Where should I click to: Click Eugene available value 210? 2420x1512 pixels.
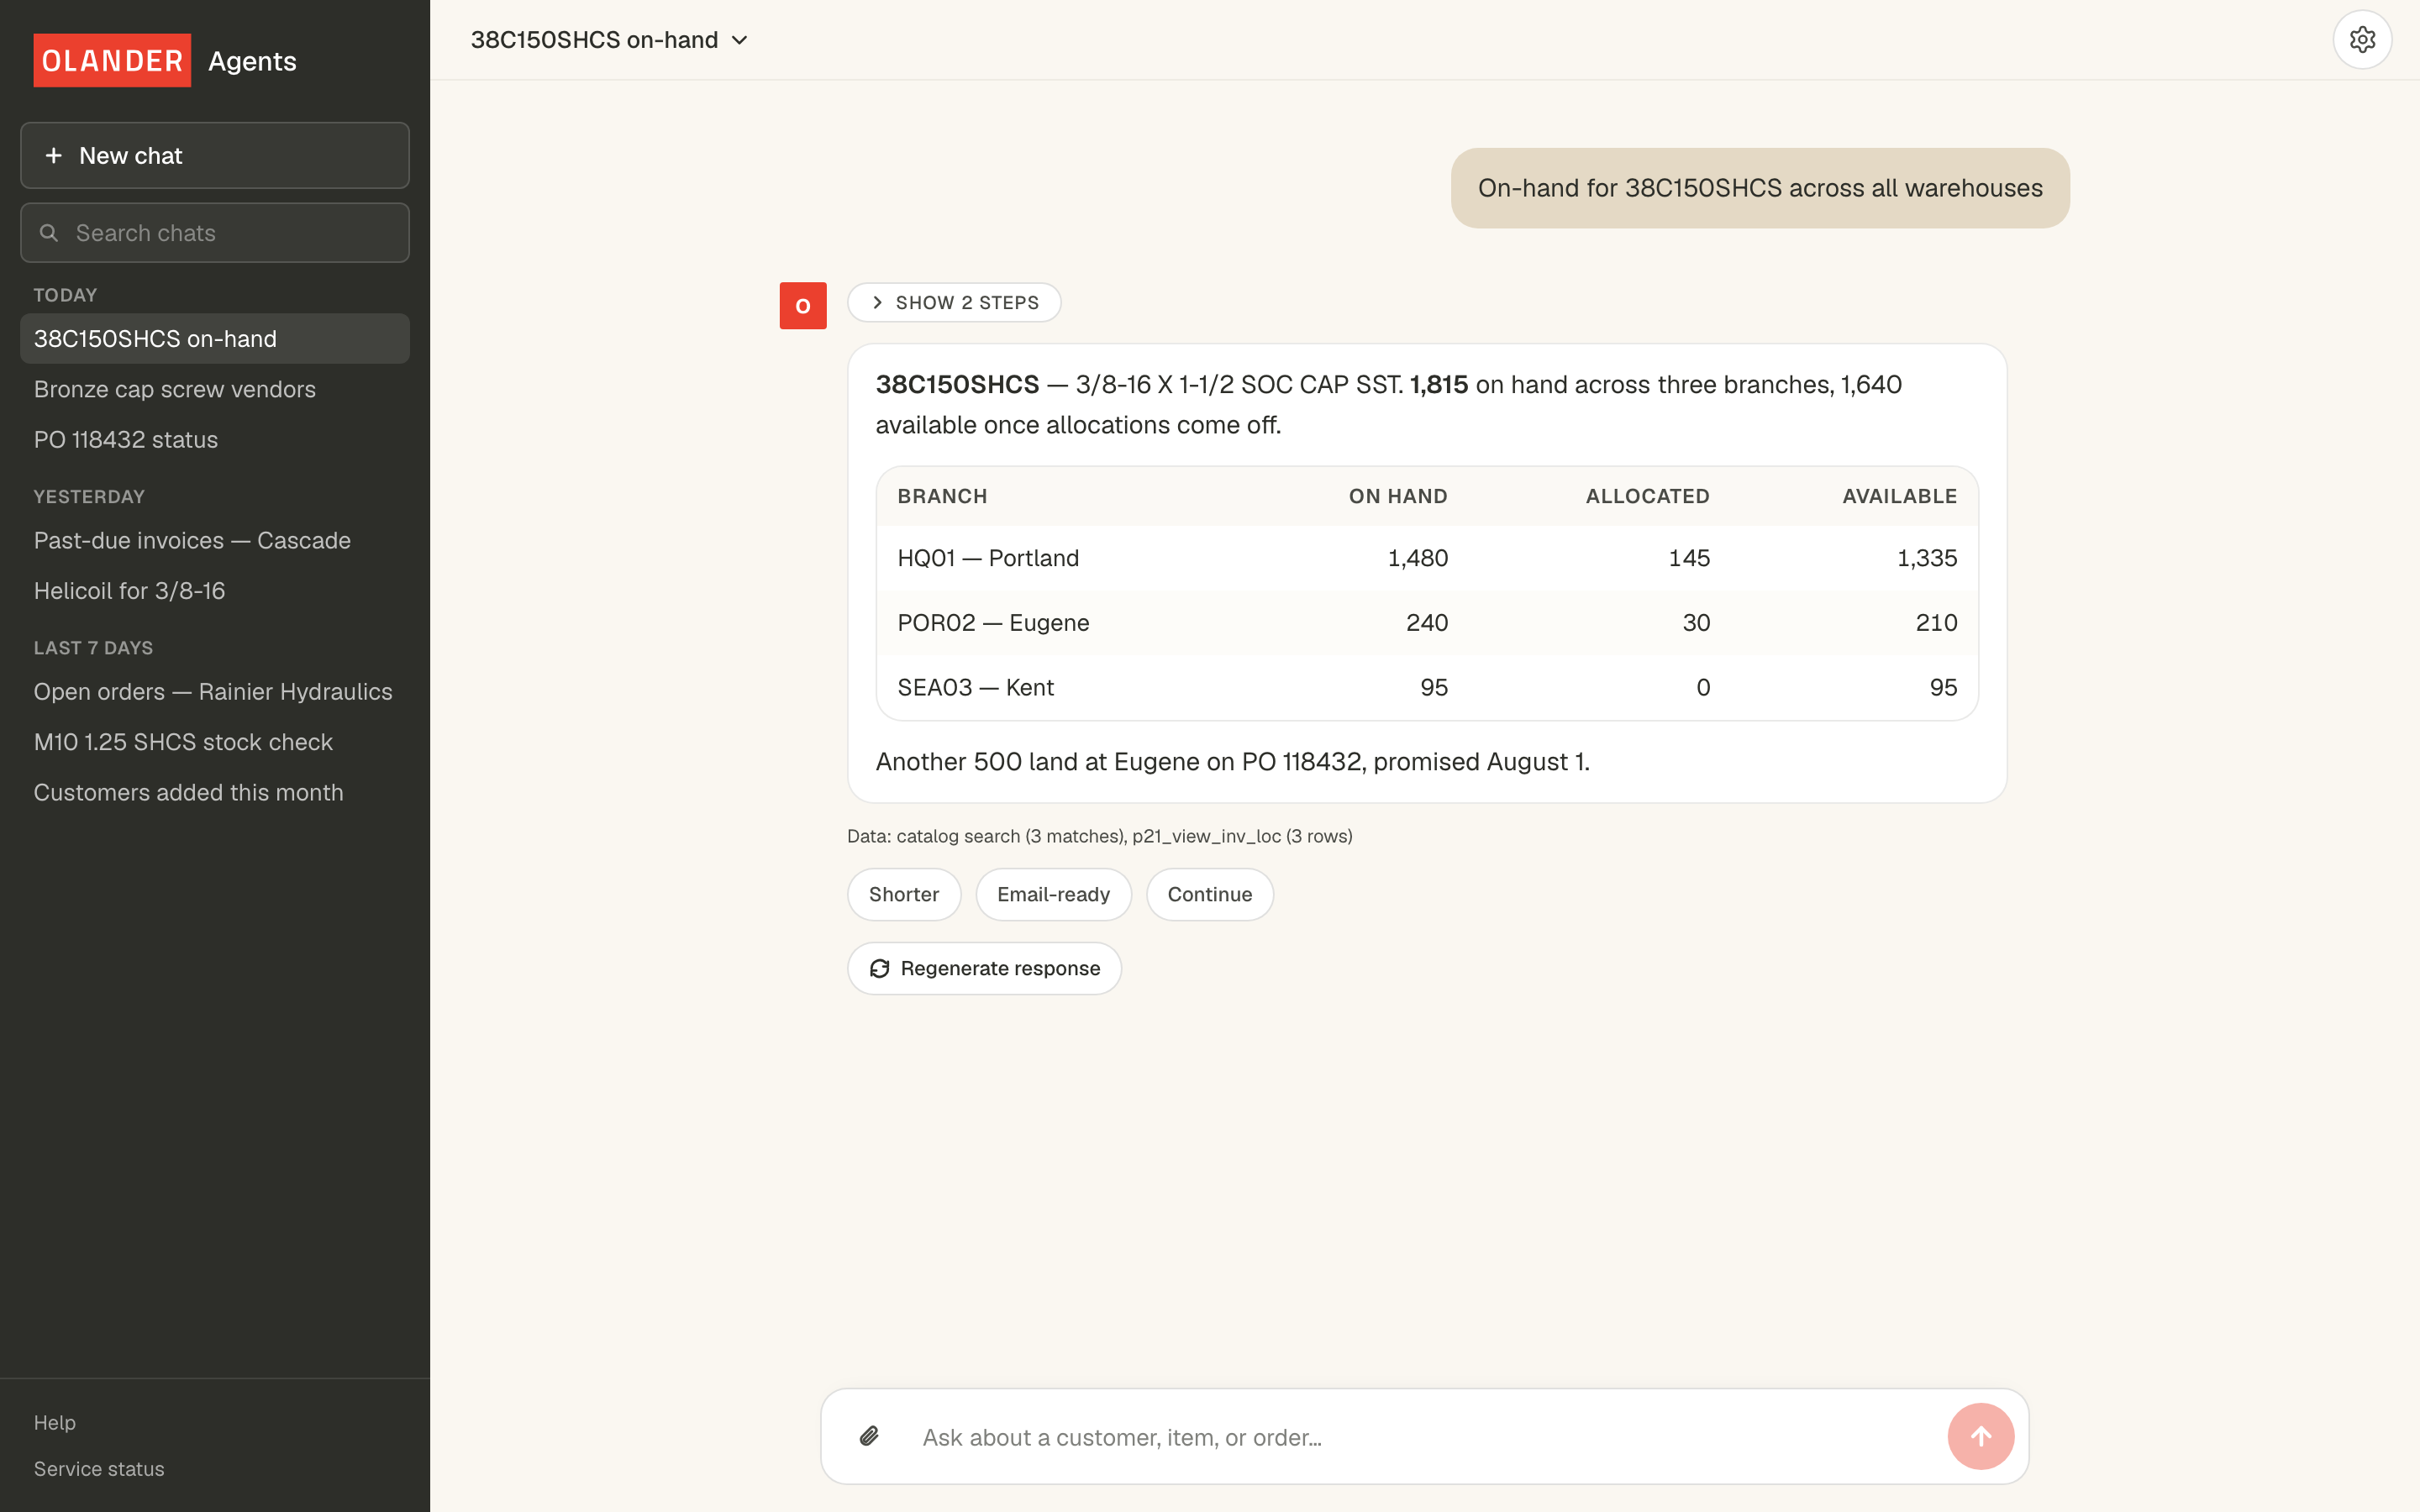click(1936, 623)
